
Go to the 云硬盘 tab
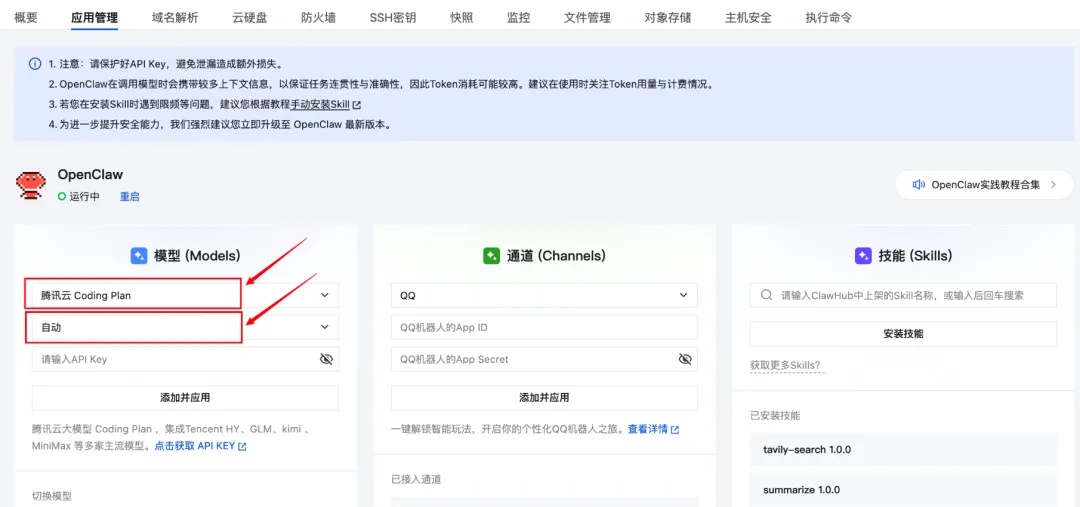(x=250, y=18)
